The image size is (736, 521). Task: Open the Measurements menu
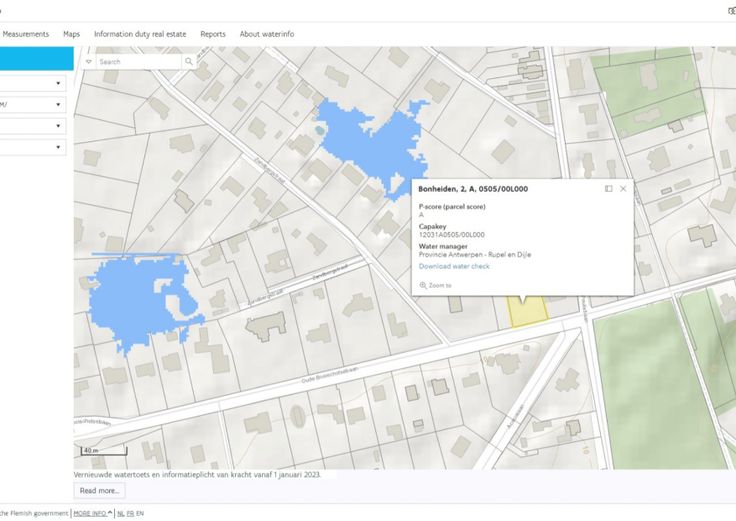(26, 34)
